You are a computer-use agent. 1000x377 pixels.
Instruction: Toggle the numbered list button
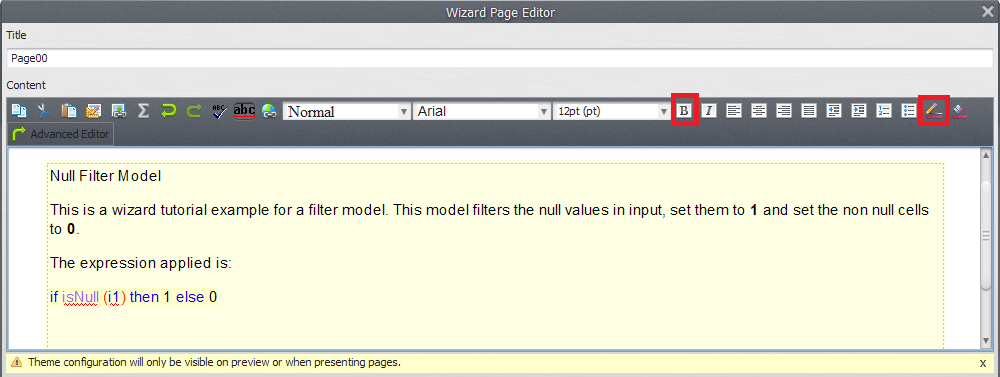tap(884, 111)
